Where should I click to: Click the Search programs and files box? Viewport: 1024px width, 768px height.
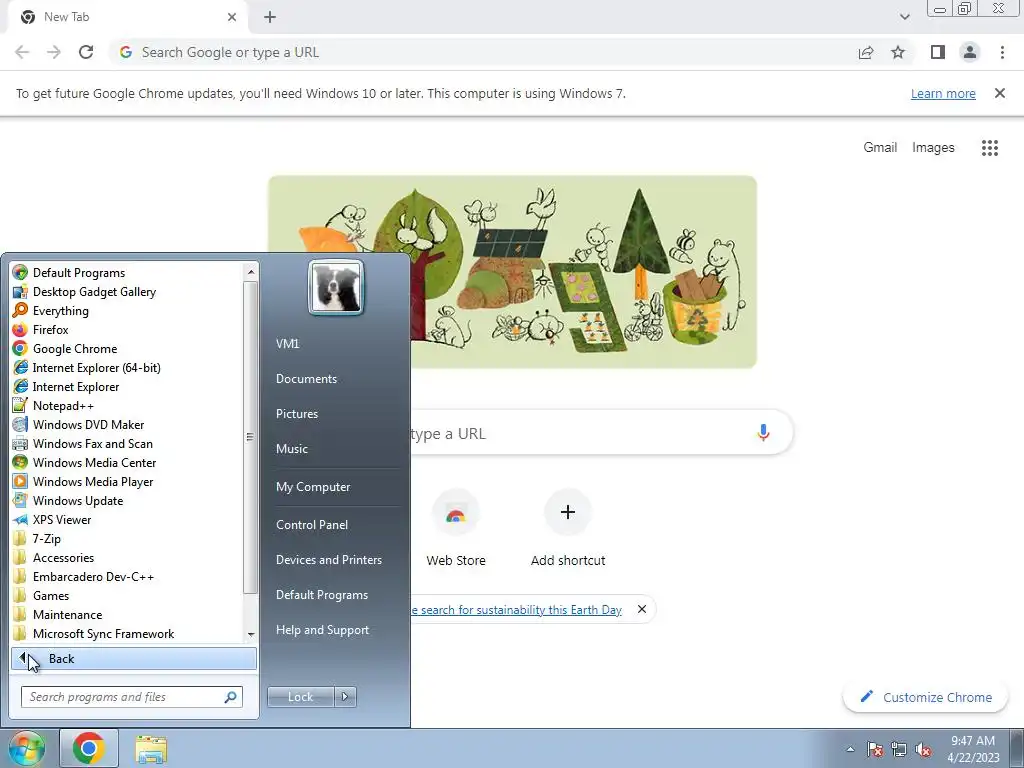point(131,697)
